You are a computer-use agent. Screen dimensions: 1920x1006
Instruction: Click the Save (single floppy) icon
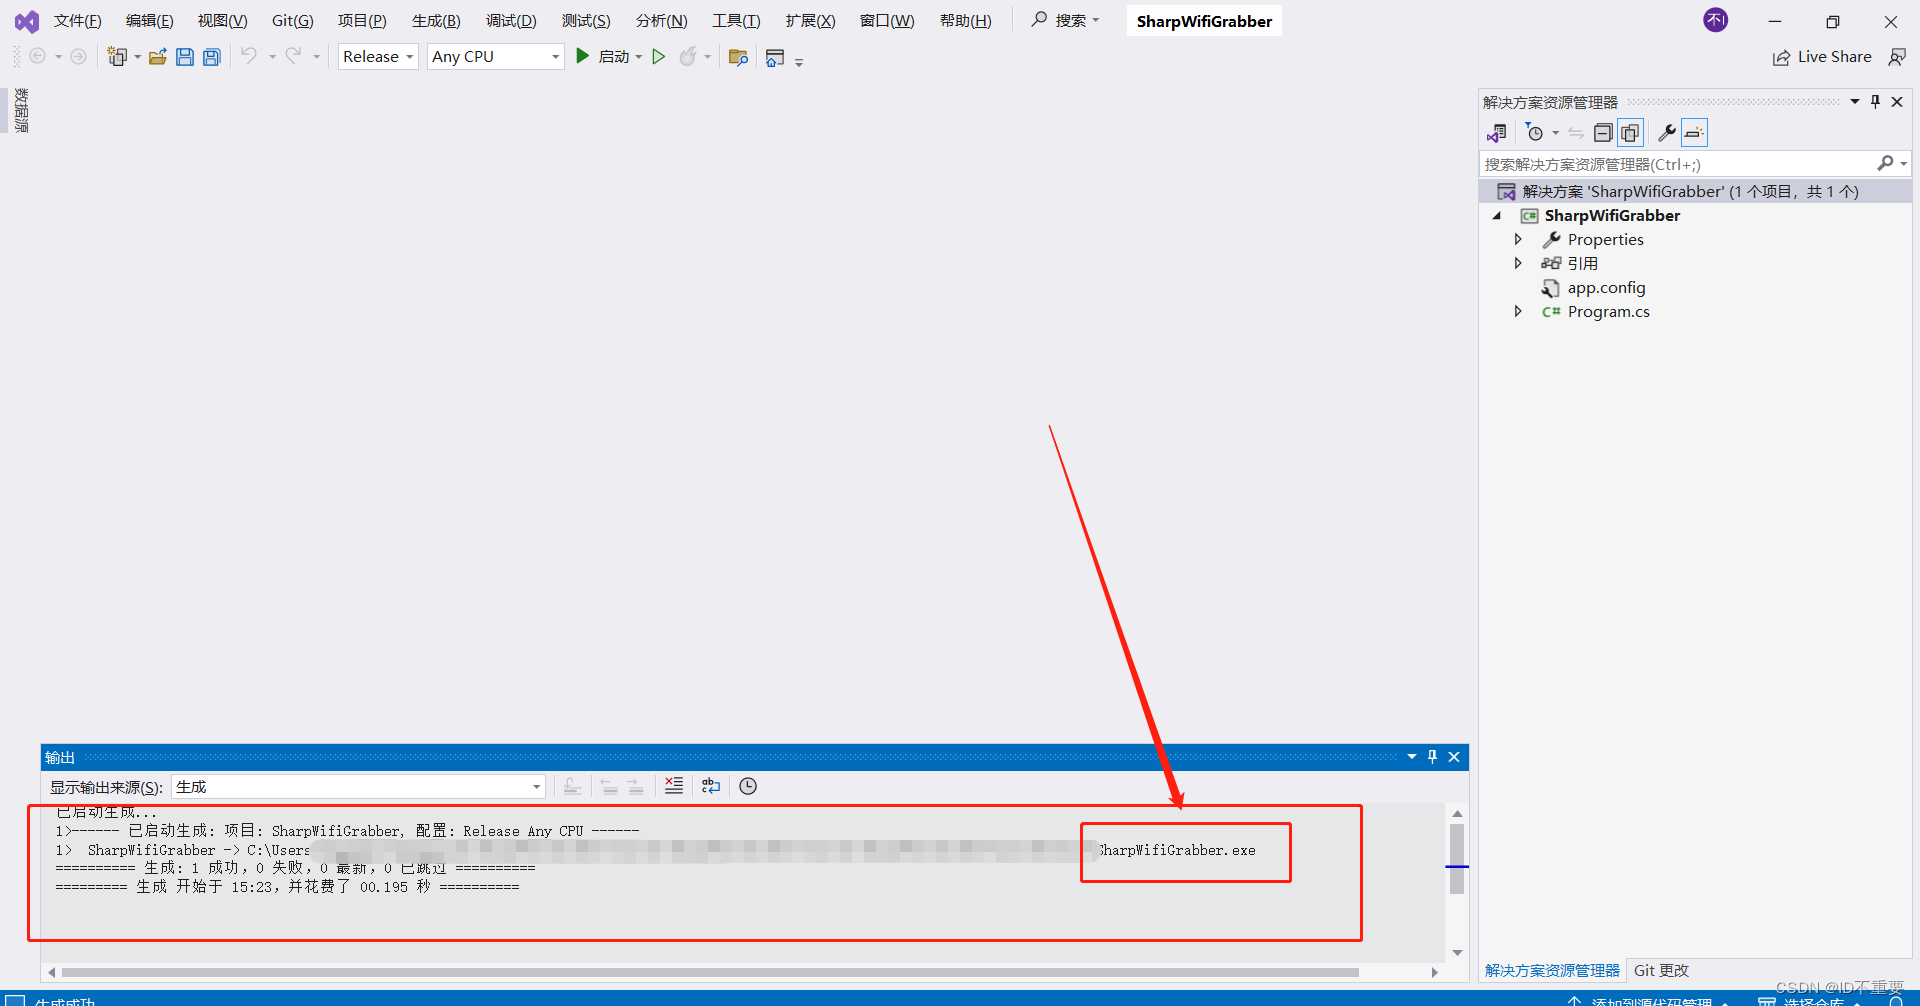pyautogui.click(x=185, y=57)
